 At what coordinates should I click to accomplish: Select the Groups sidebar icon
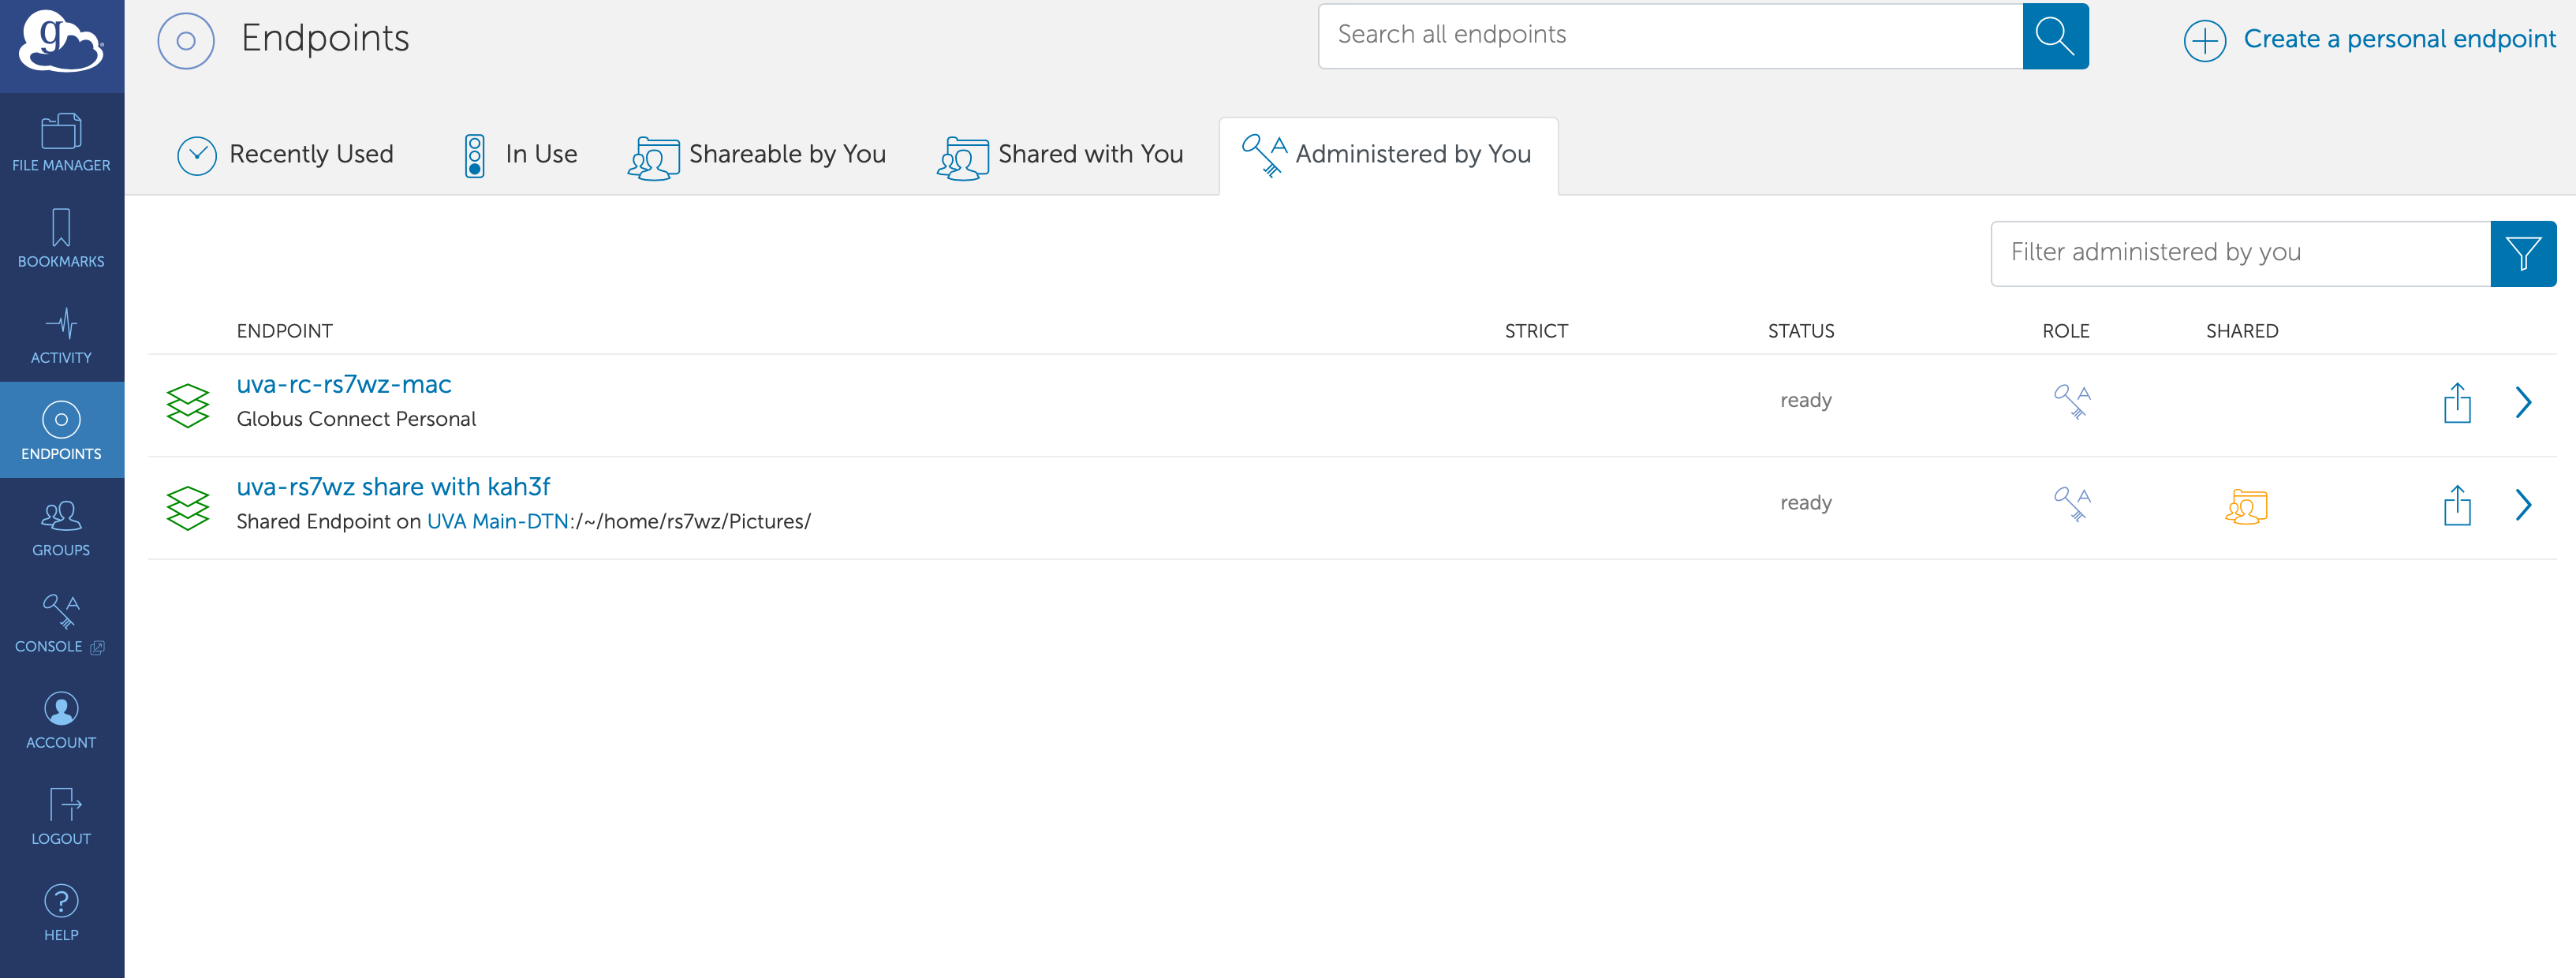(61, 524)
